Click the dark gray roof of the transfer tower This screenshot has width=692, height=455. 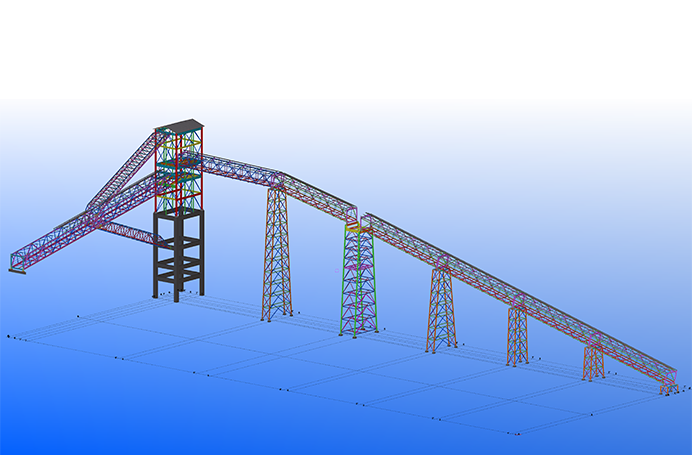pos(179,126)
